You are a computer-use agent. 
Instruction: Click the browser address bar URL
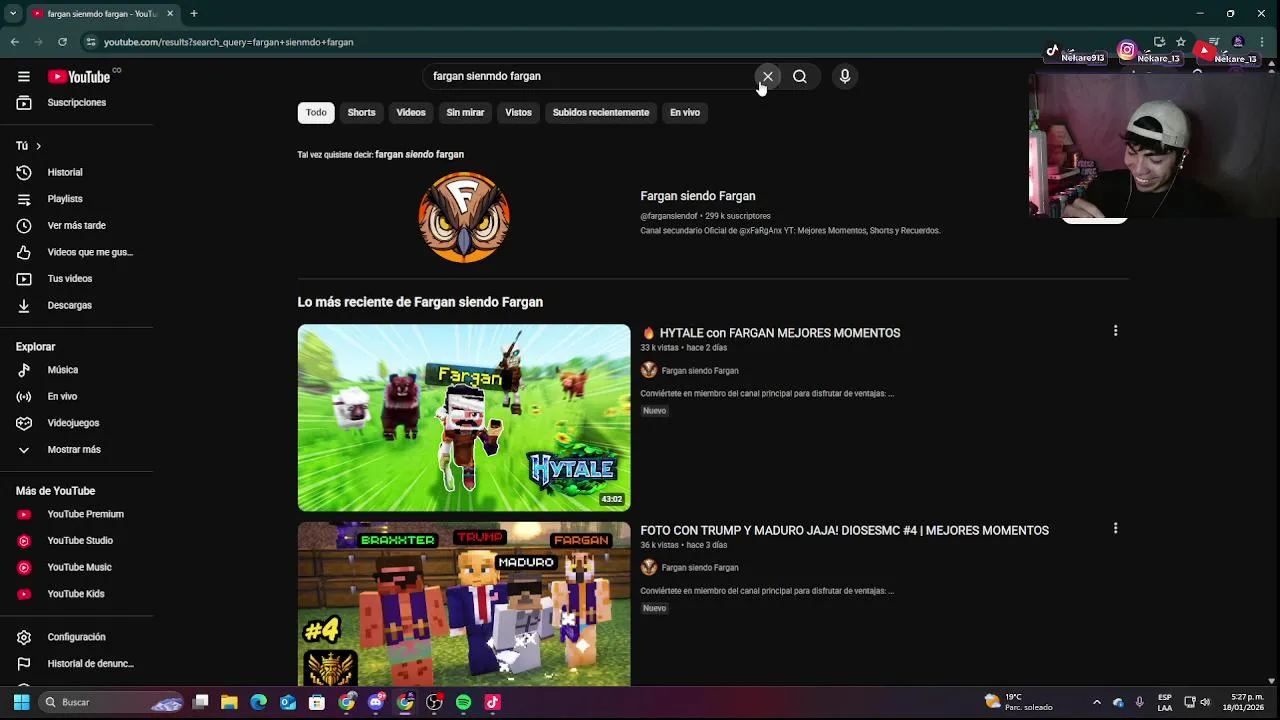tap(228, 42)
